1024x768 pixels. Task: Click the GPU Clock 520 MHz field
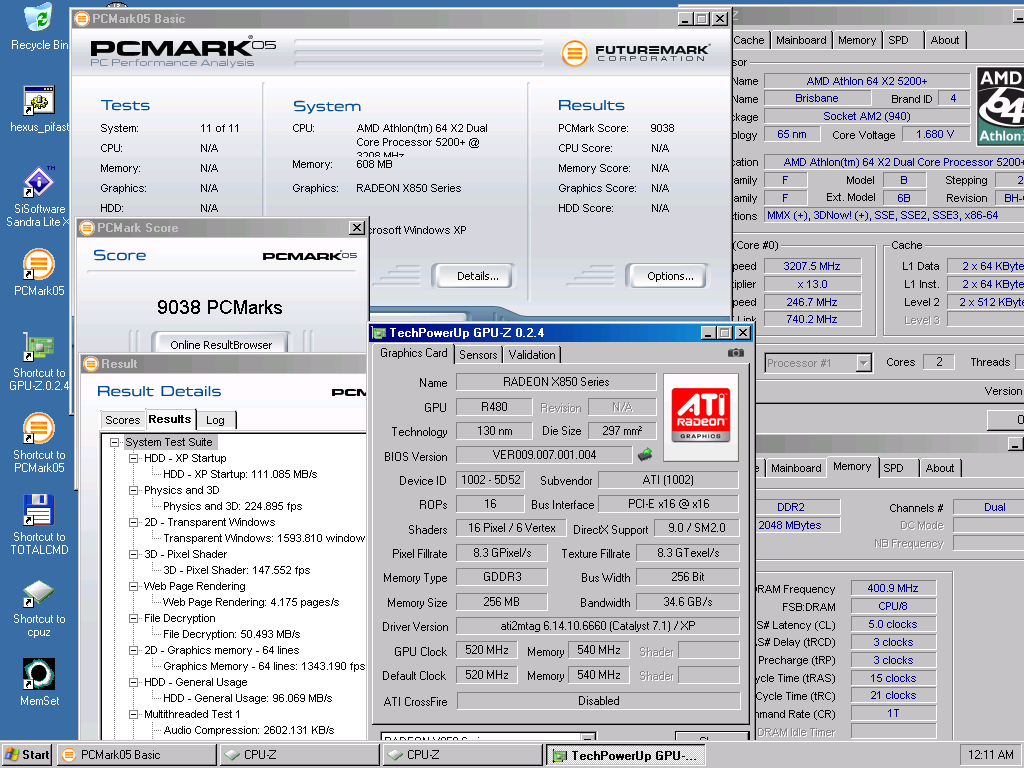(x=487, y=650)
